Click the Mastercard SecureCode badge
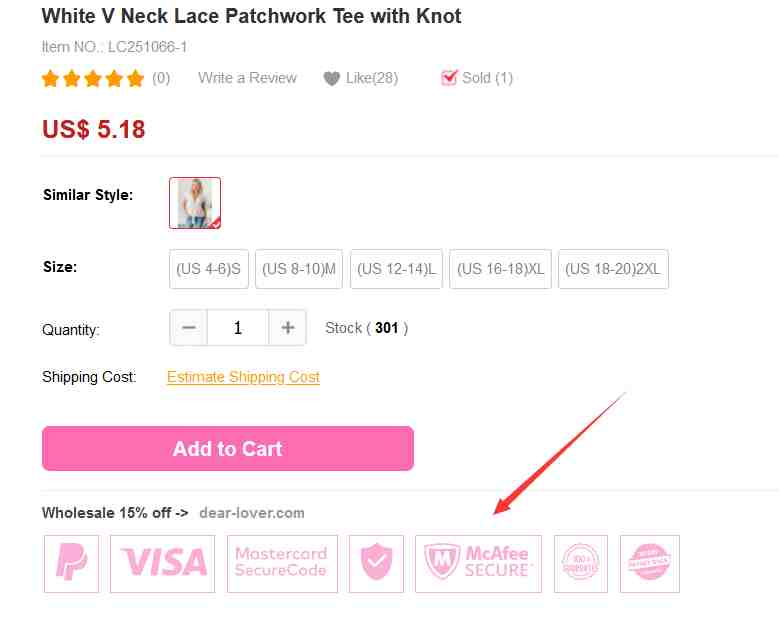Viewport: 779px width, 642px height. [x=282, y=563]
